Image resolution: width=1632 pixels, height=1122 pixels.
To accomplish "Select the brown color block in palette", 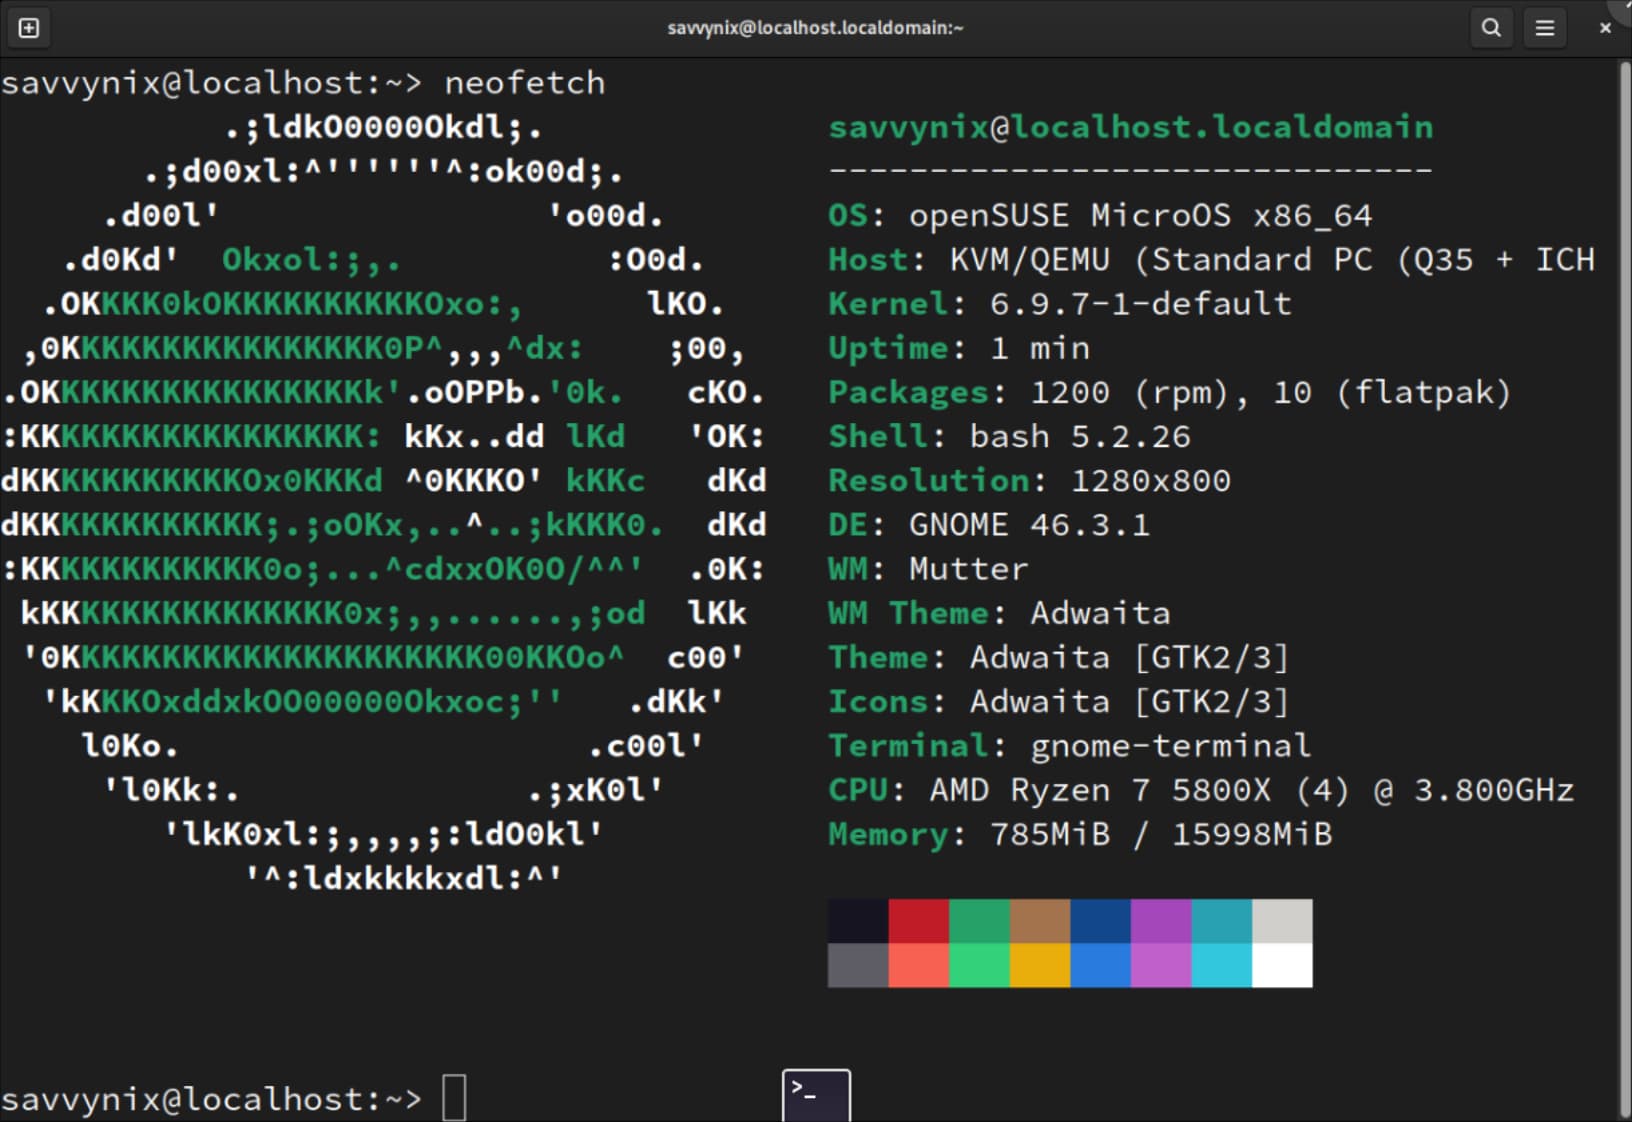I will (1040, 921).
